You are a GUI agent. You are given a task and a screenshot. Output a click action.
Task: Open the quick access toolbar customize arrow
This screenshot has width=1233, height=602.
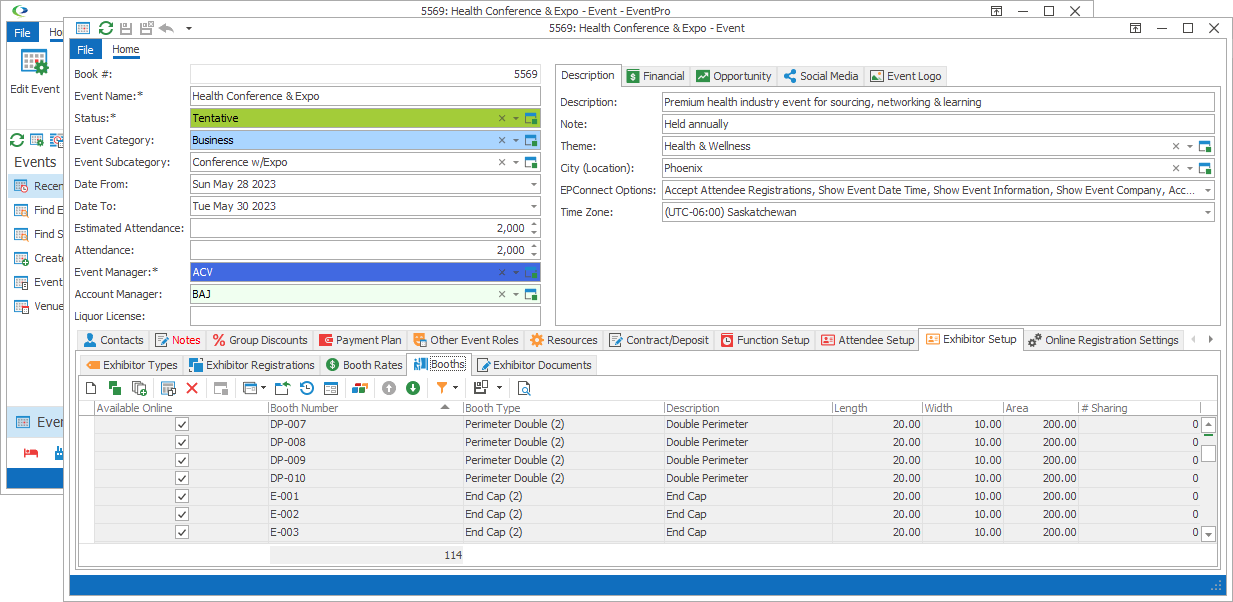[189, 28]
